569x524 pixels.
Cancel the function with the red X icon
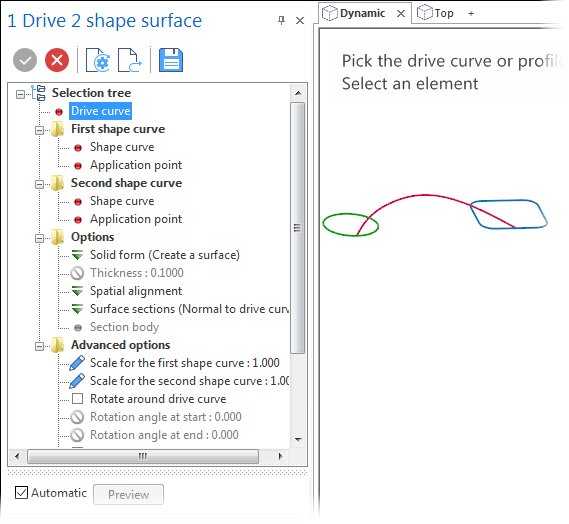[57, 60]
